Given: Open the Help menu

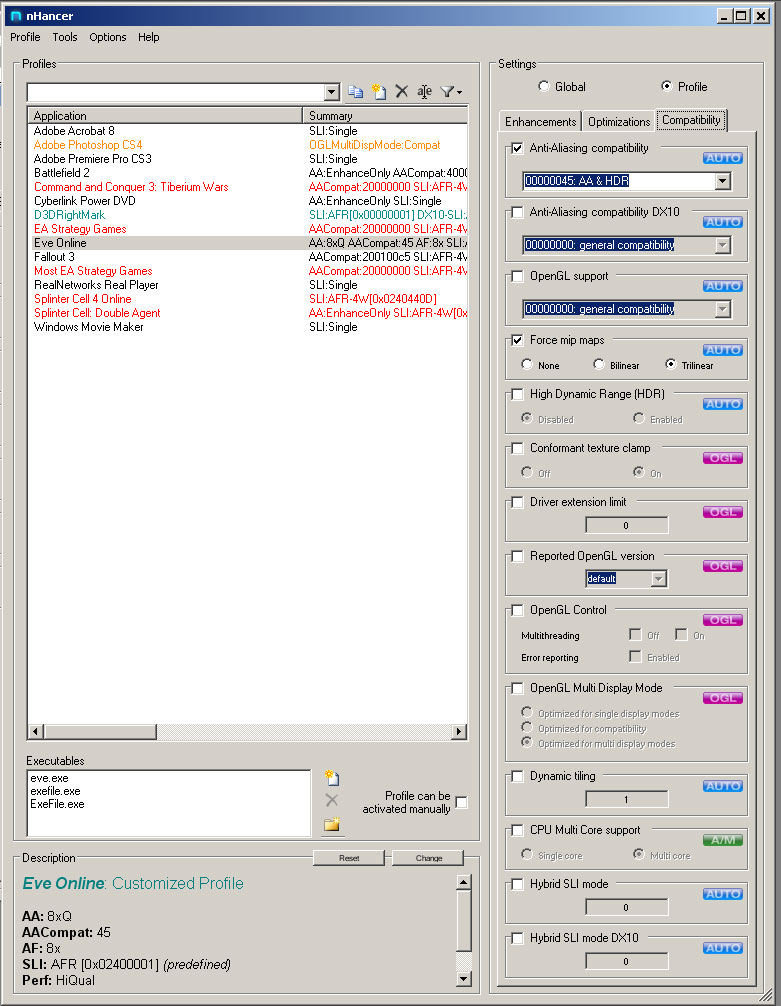Looking at the screenshot, I should [148, 37].
